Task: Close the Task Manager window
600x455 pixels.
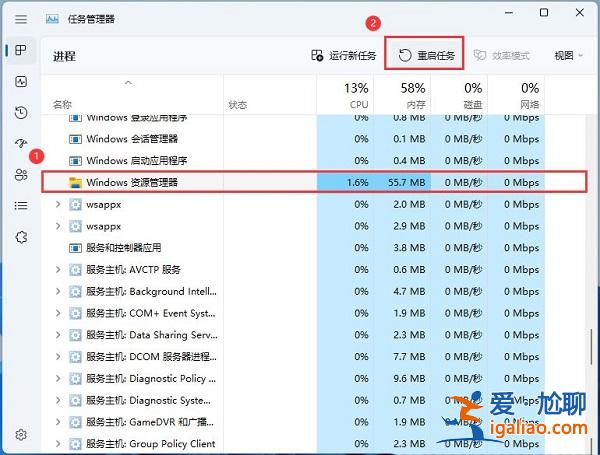Action: 580,13
